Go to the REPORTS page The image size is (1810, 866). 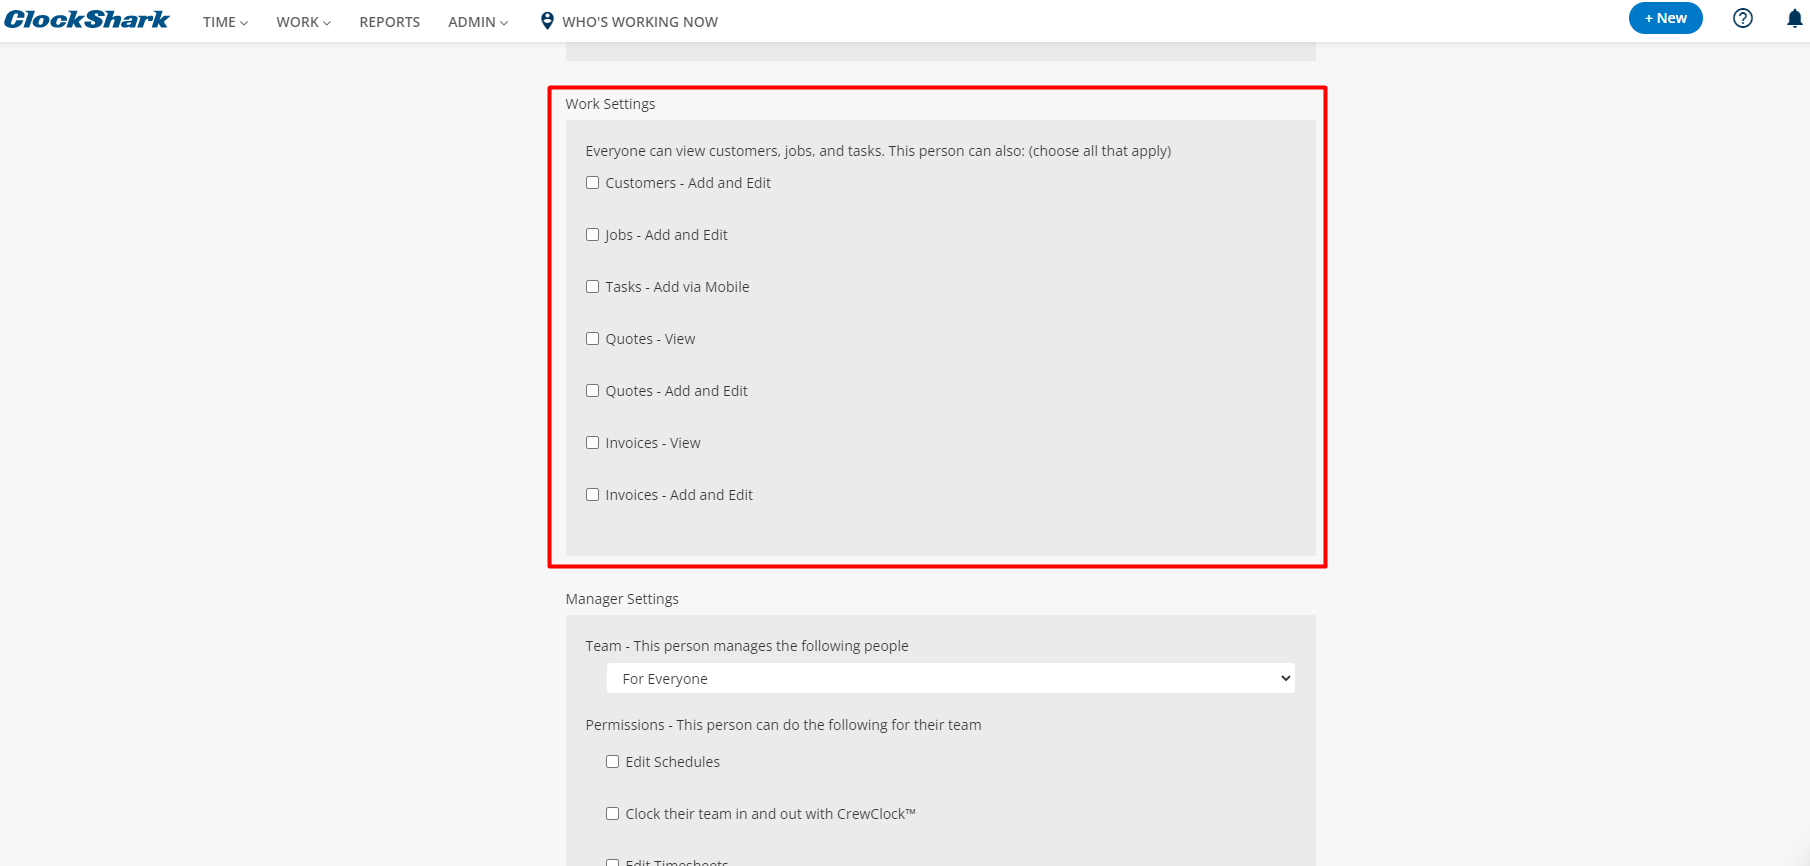pos(390,22)
